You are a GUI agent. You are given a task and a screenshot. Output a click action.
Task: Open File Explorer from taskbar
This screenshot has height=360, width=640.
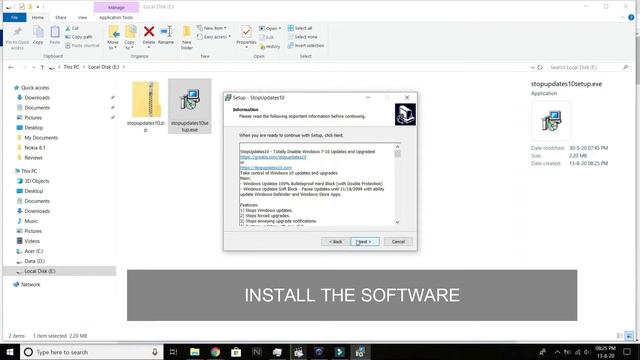coord(195,352)
